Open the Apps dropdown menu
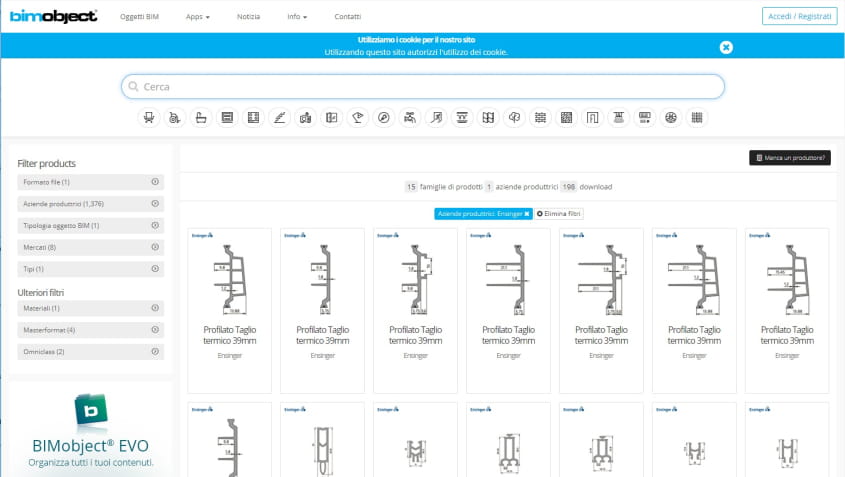This screenshot has width=845, height=477. (x=197, y=17)
